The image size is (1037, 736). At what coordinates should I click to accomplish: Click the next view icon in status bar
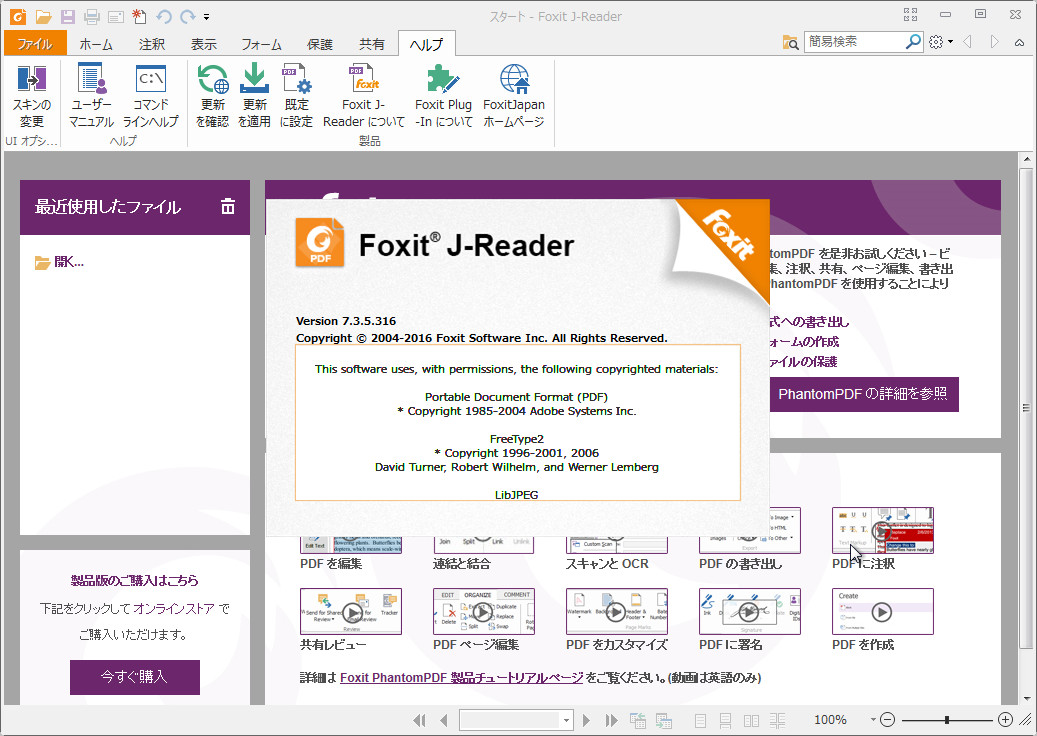663,720
